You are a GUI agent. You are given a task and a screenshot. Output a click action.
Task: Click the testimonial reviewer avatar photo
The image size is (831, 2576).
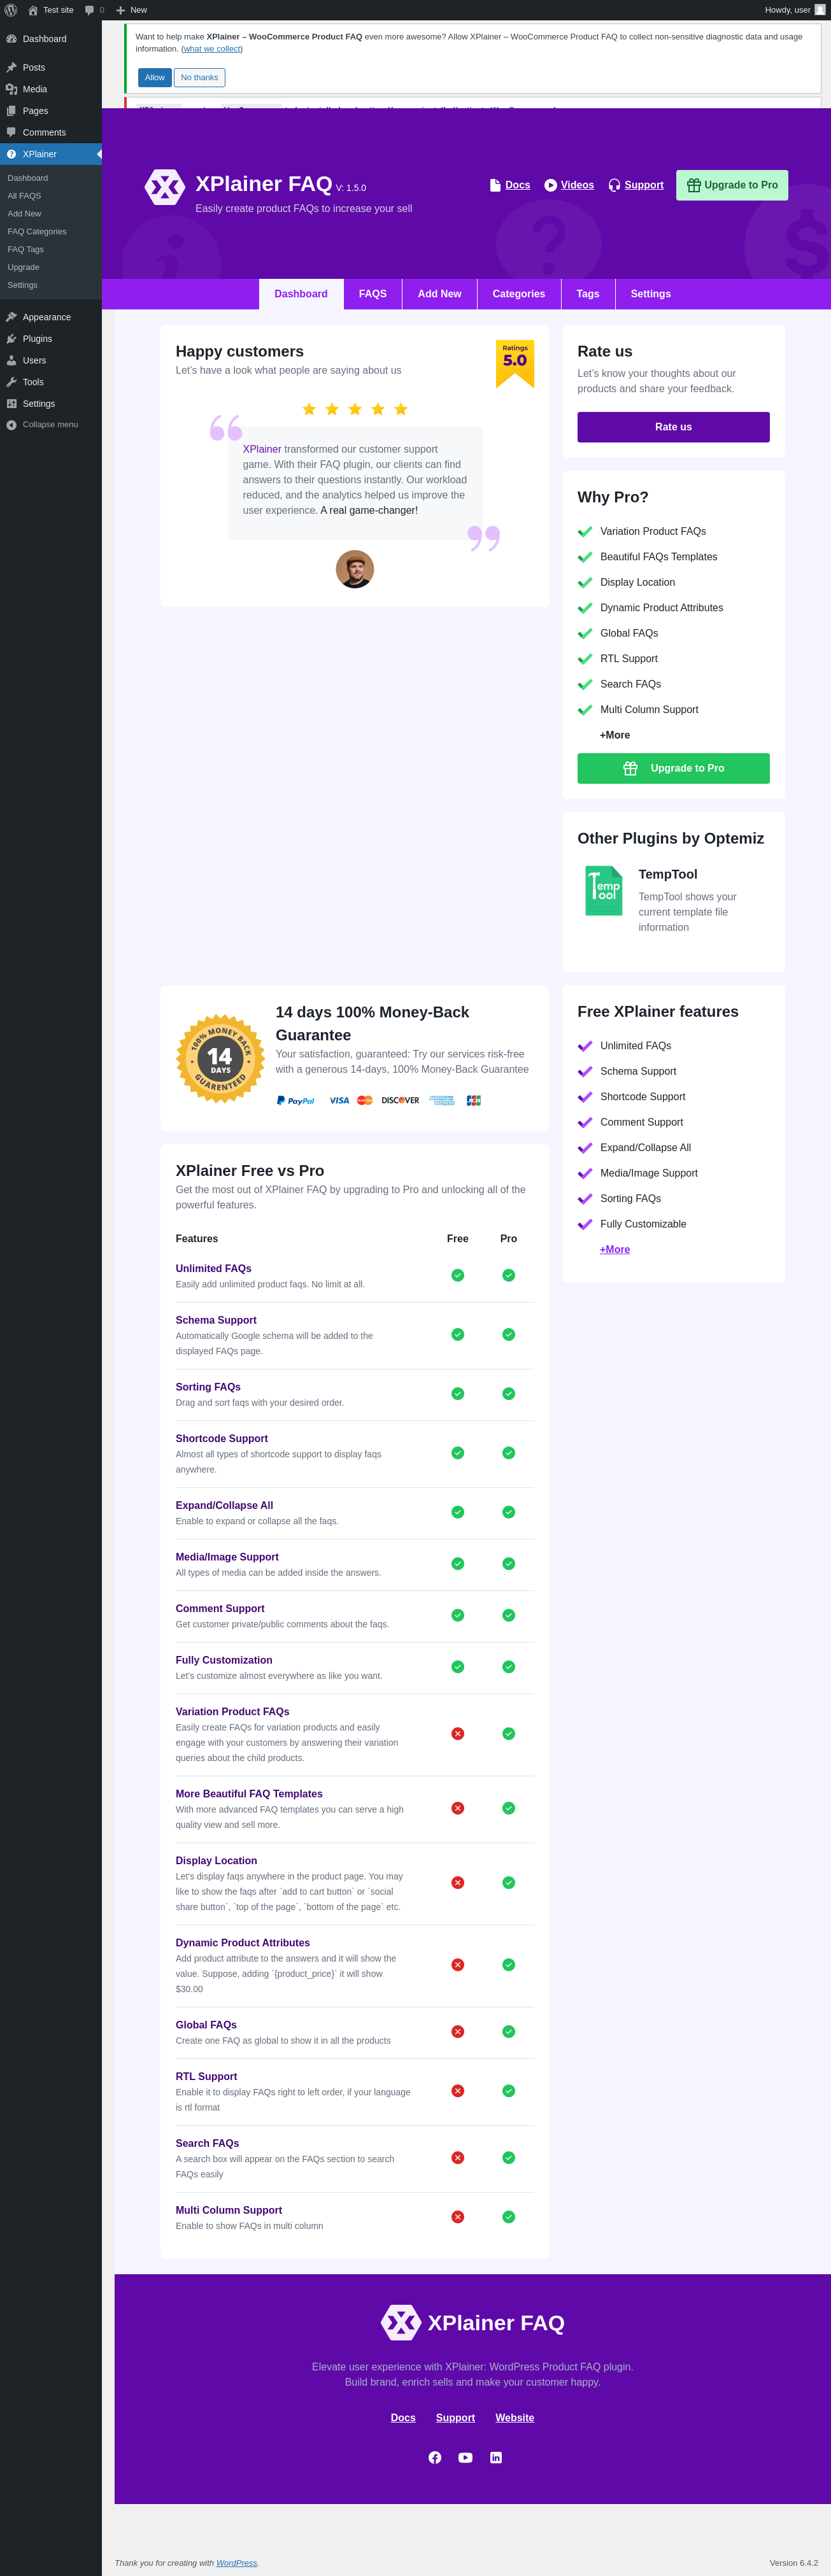point(355,569)
